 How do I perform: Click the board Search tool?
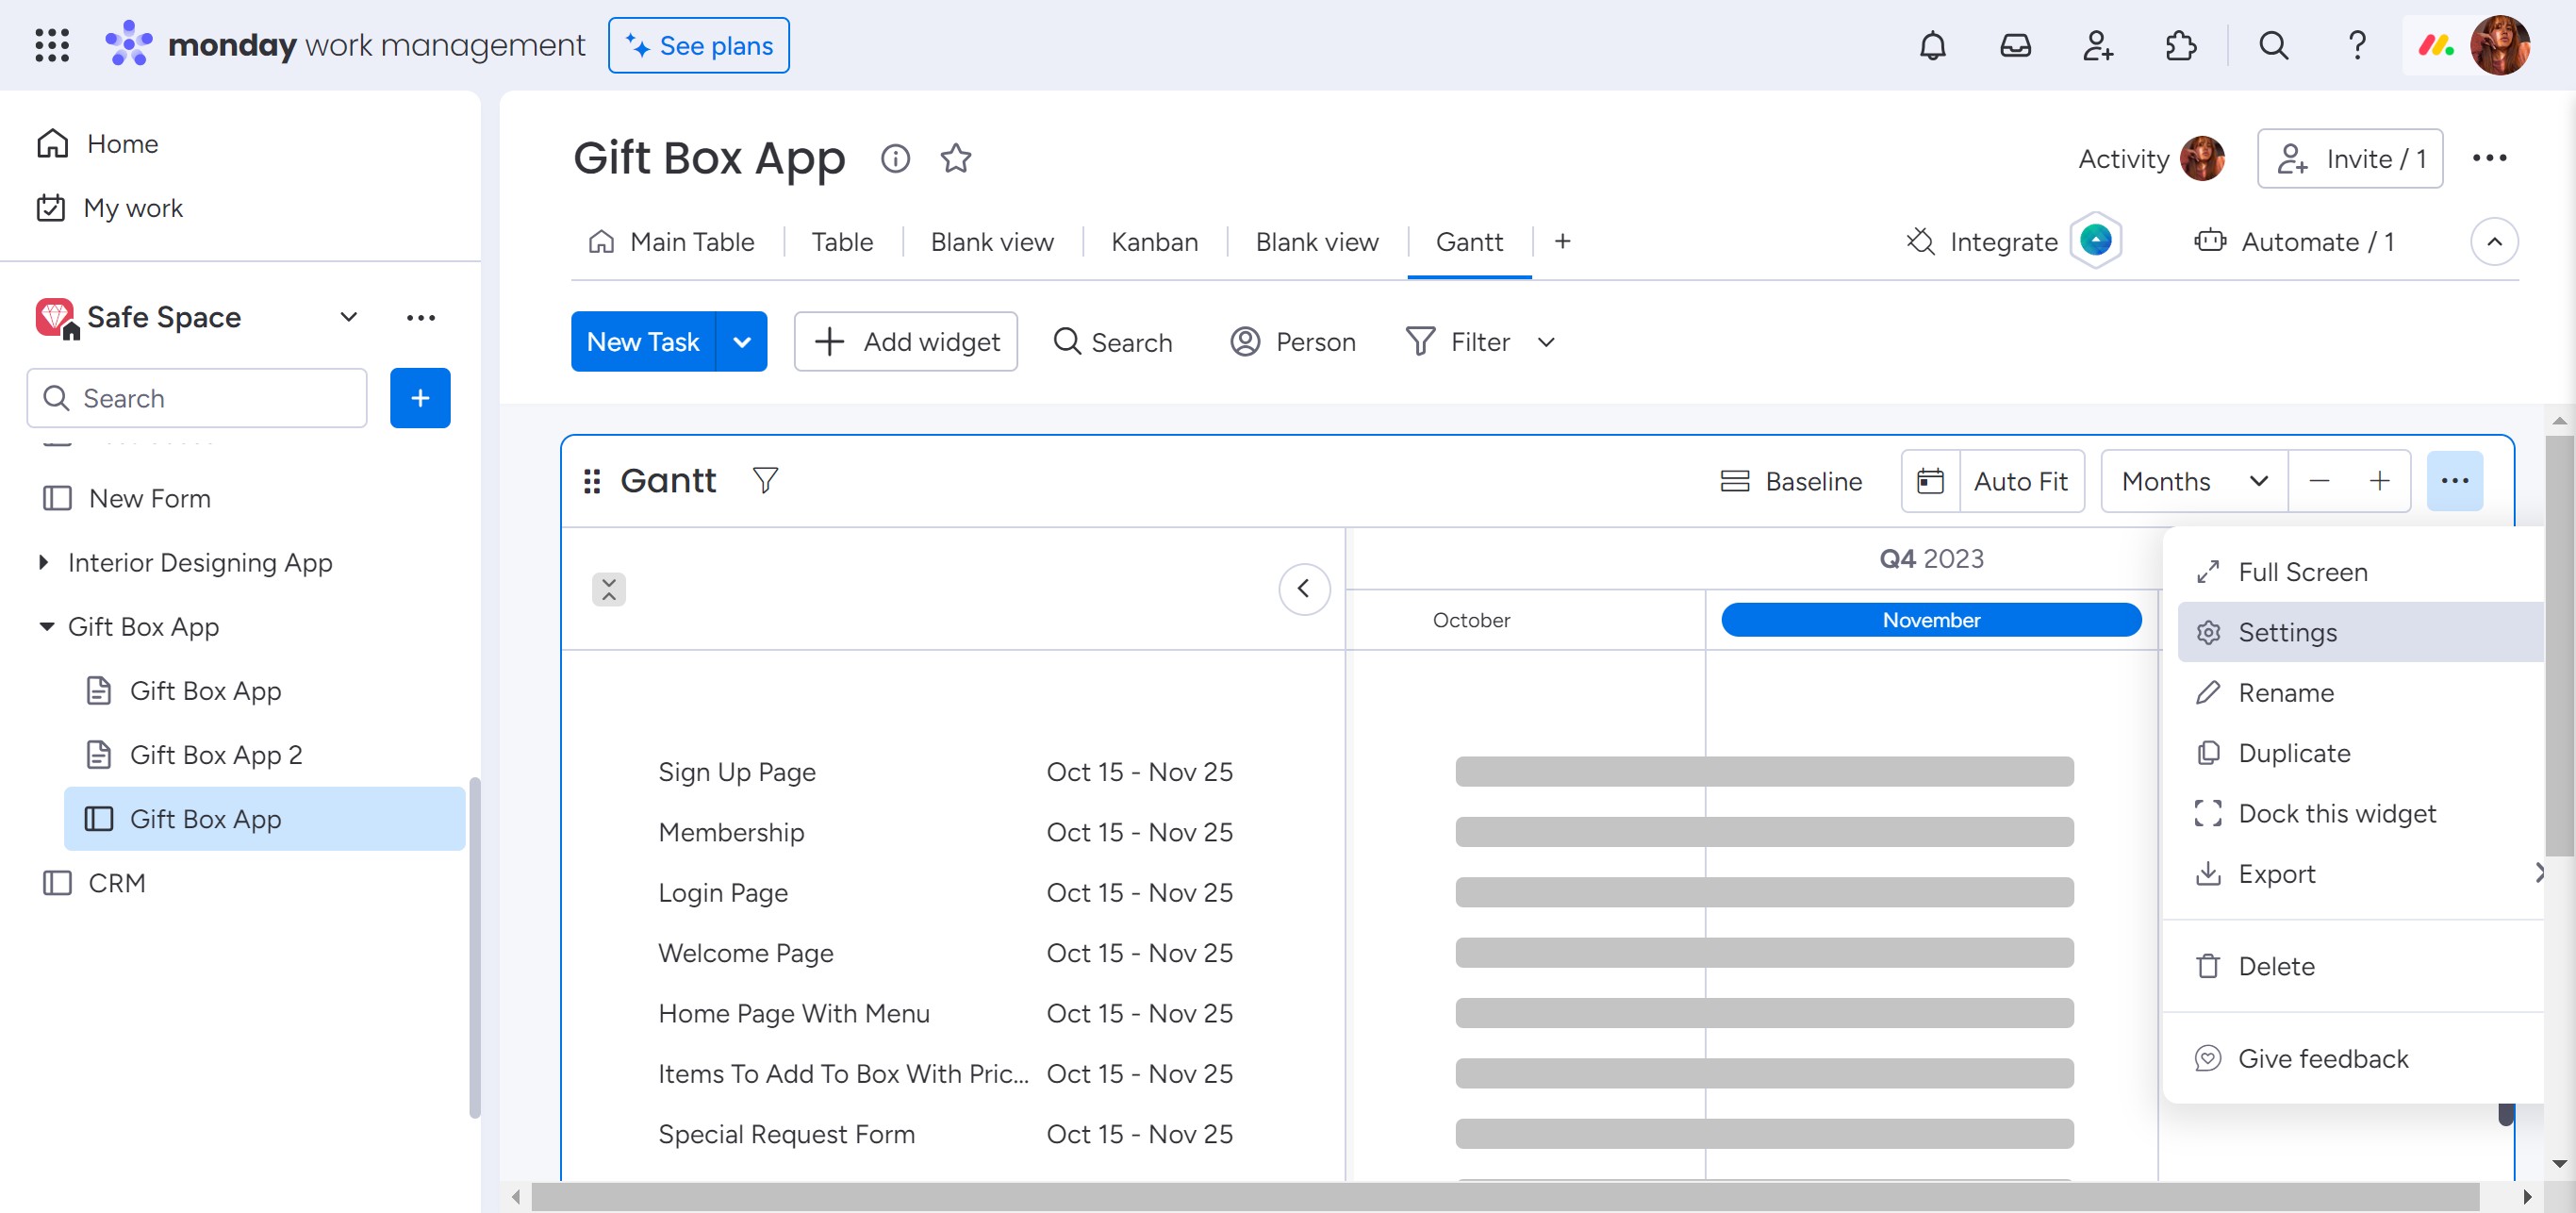click(1112, 342)
